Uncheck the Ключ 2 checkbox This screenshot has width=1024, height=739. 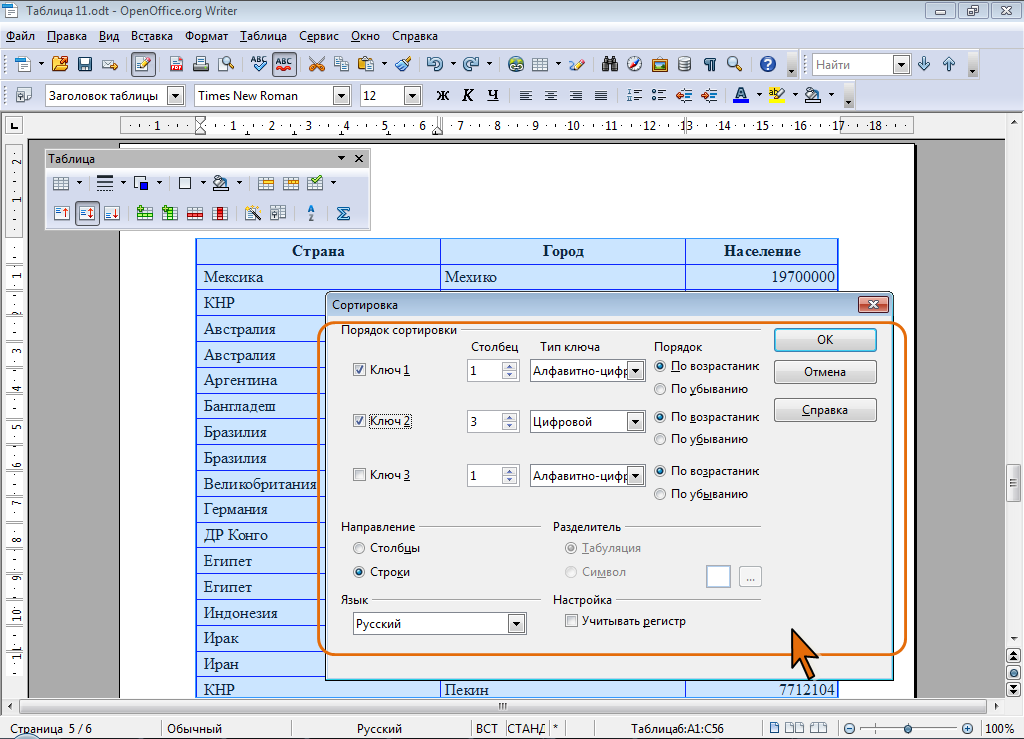[x=359, y=420]
